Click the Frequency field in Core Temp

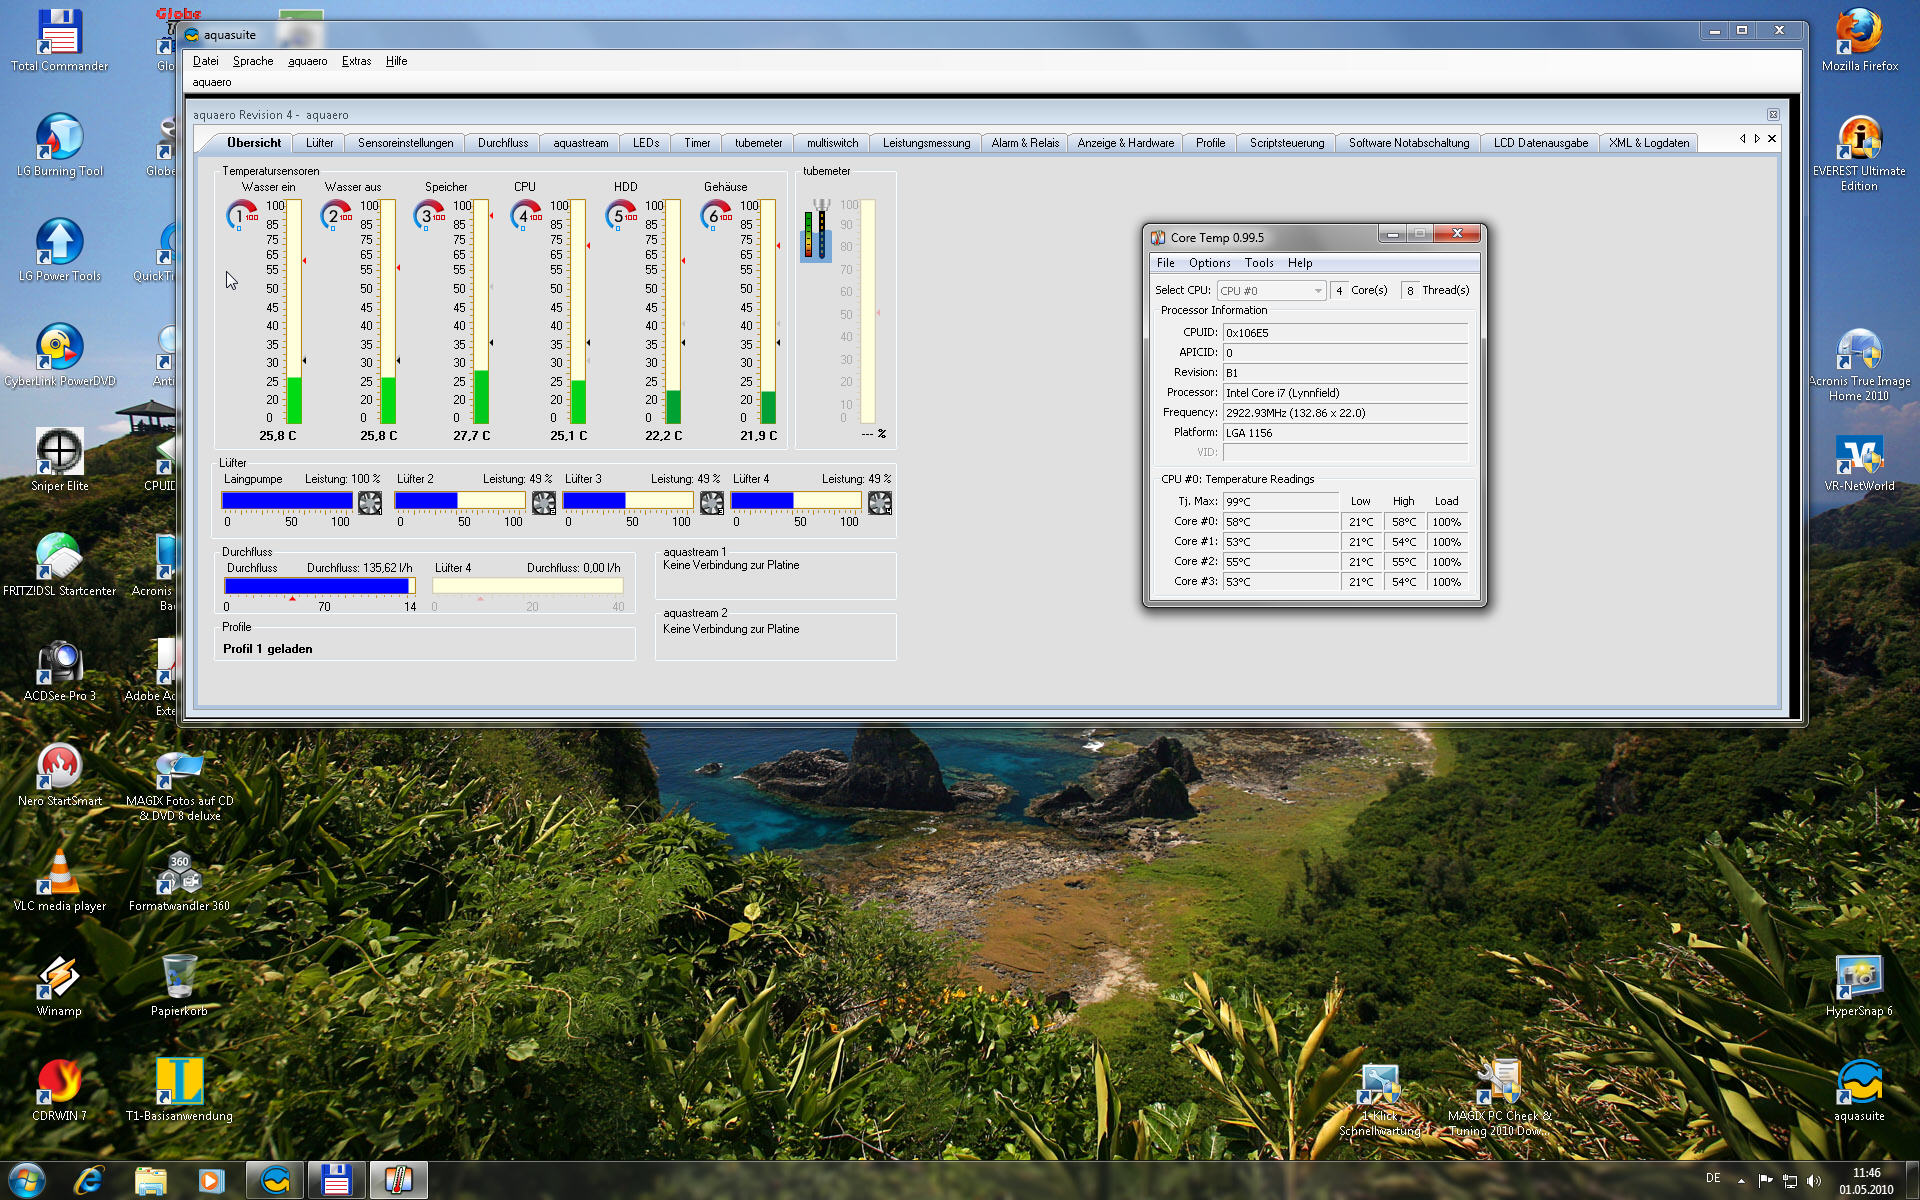[1344, 413]
